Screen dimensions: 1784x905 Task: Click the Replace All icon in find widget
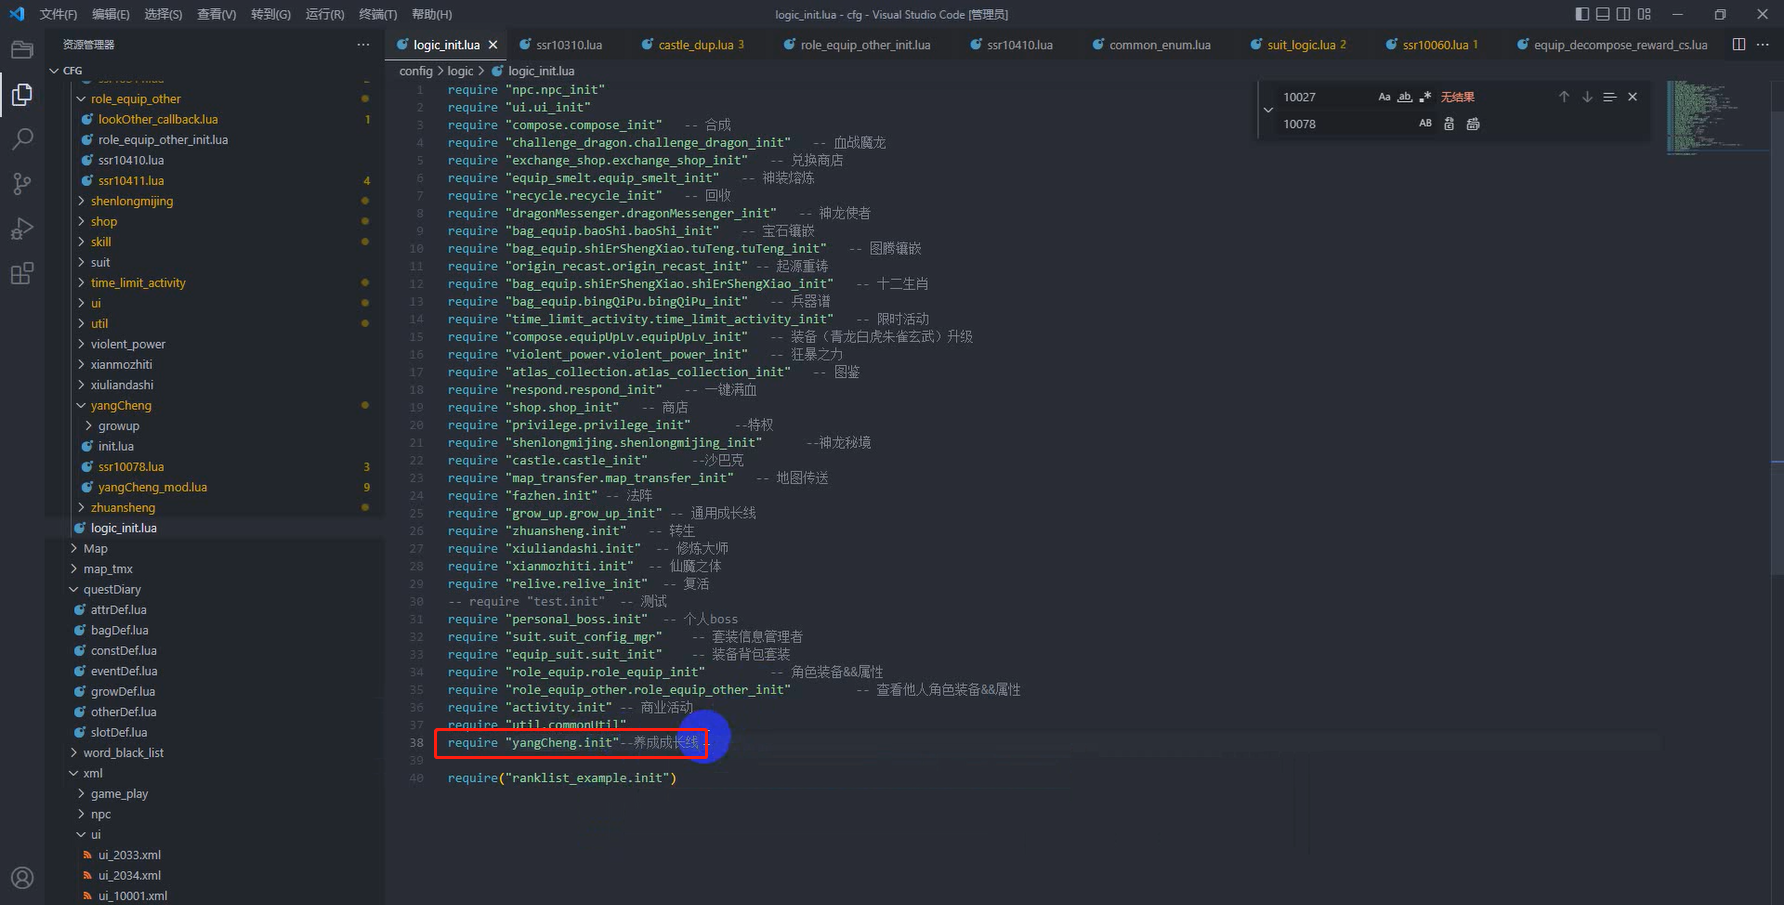(x=1473, y=124)
